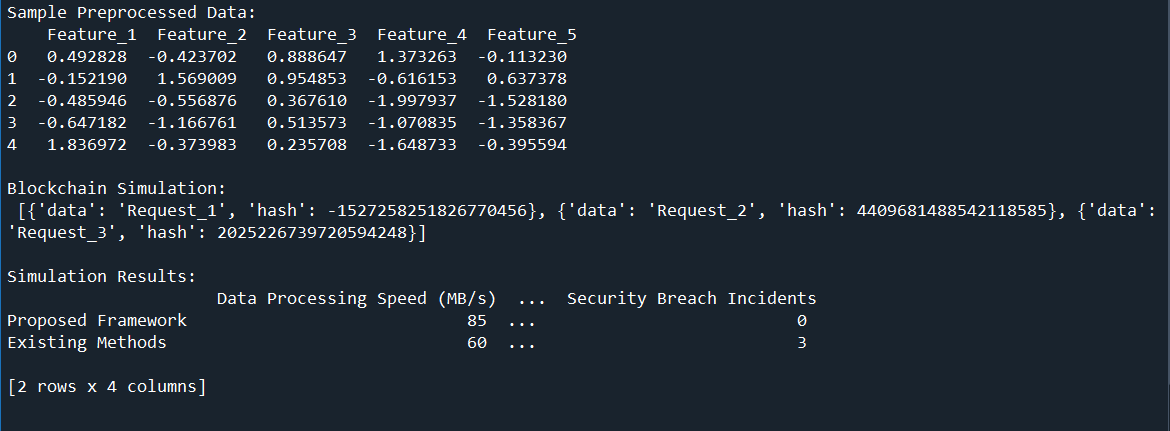Image resolution: width=1170 pixels, height=431 pixels.
Task: Select the 'Request_2' data string
Action: 697,211
